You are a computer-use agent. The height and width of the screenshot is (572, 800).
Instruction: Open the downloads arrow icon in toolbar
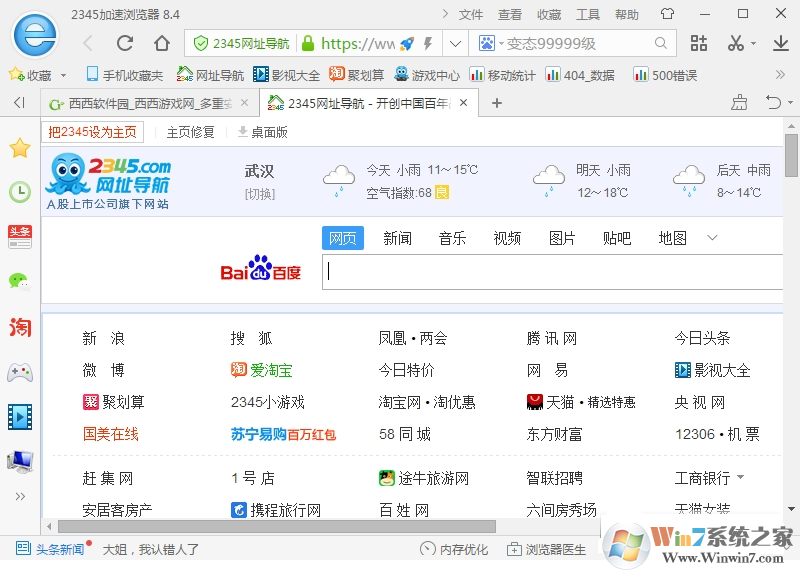click(x=780, y=43)
